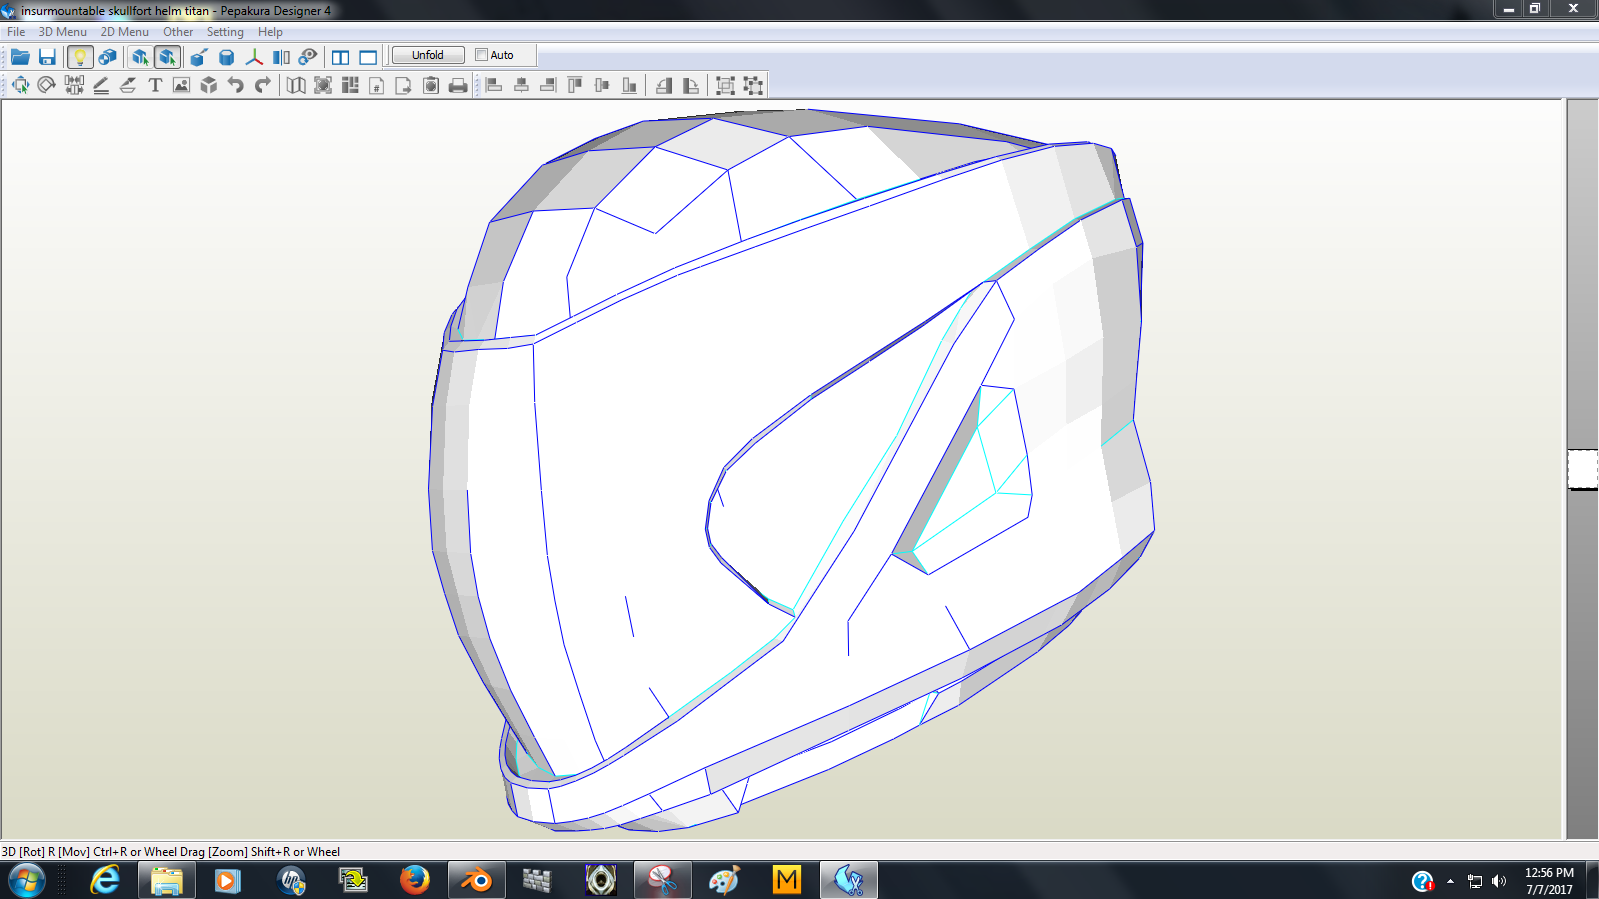Open Blender from the taskbar
1599x899 pixels.
pyautogui.click(x=476, y=880)
